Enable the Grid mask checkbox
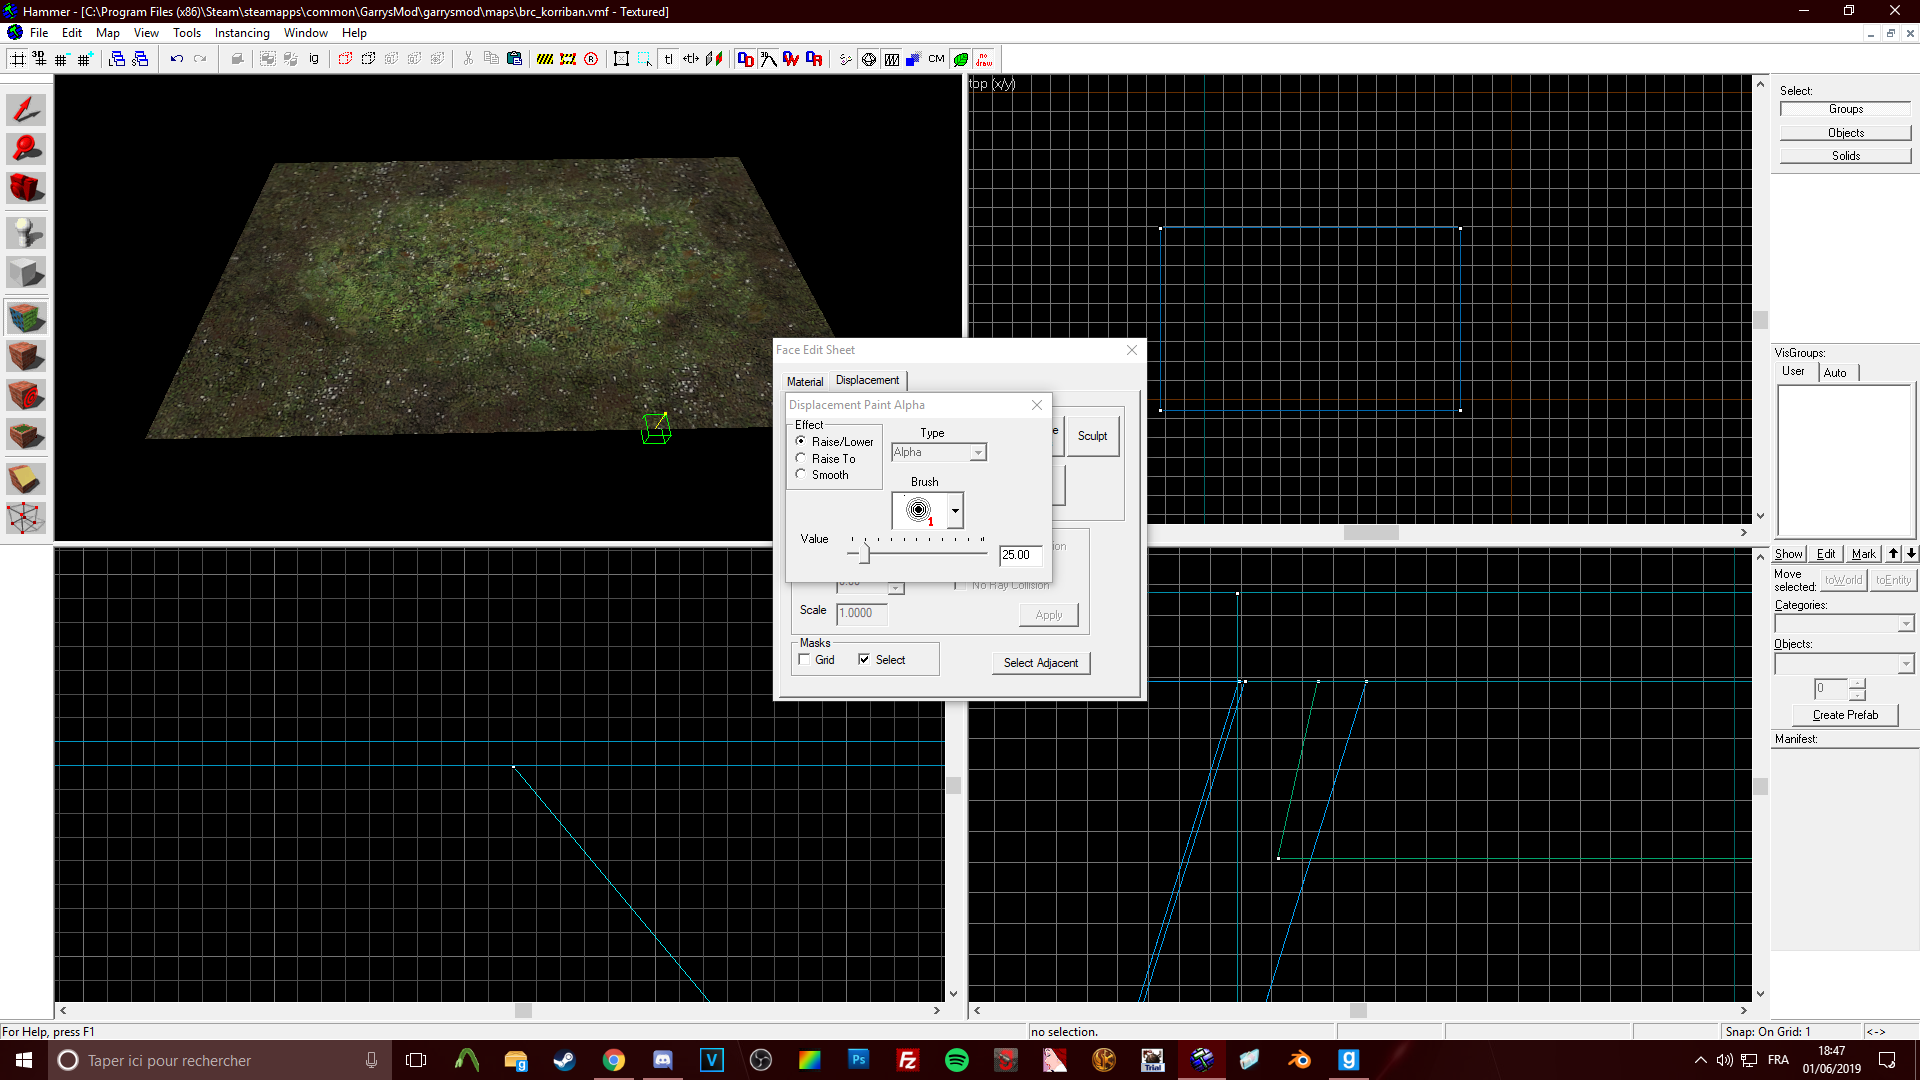Image resolution: width=1920 pixels, height=1080 pixels. pyautogui.click(x=805, y=660)
